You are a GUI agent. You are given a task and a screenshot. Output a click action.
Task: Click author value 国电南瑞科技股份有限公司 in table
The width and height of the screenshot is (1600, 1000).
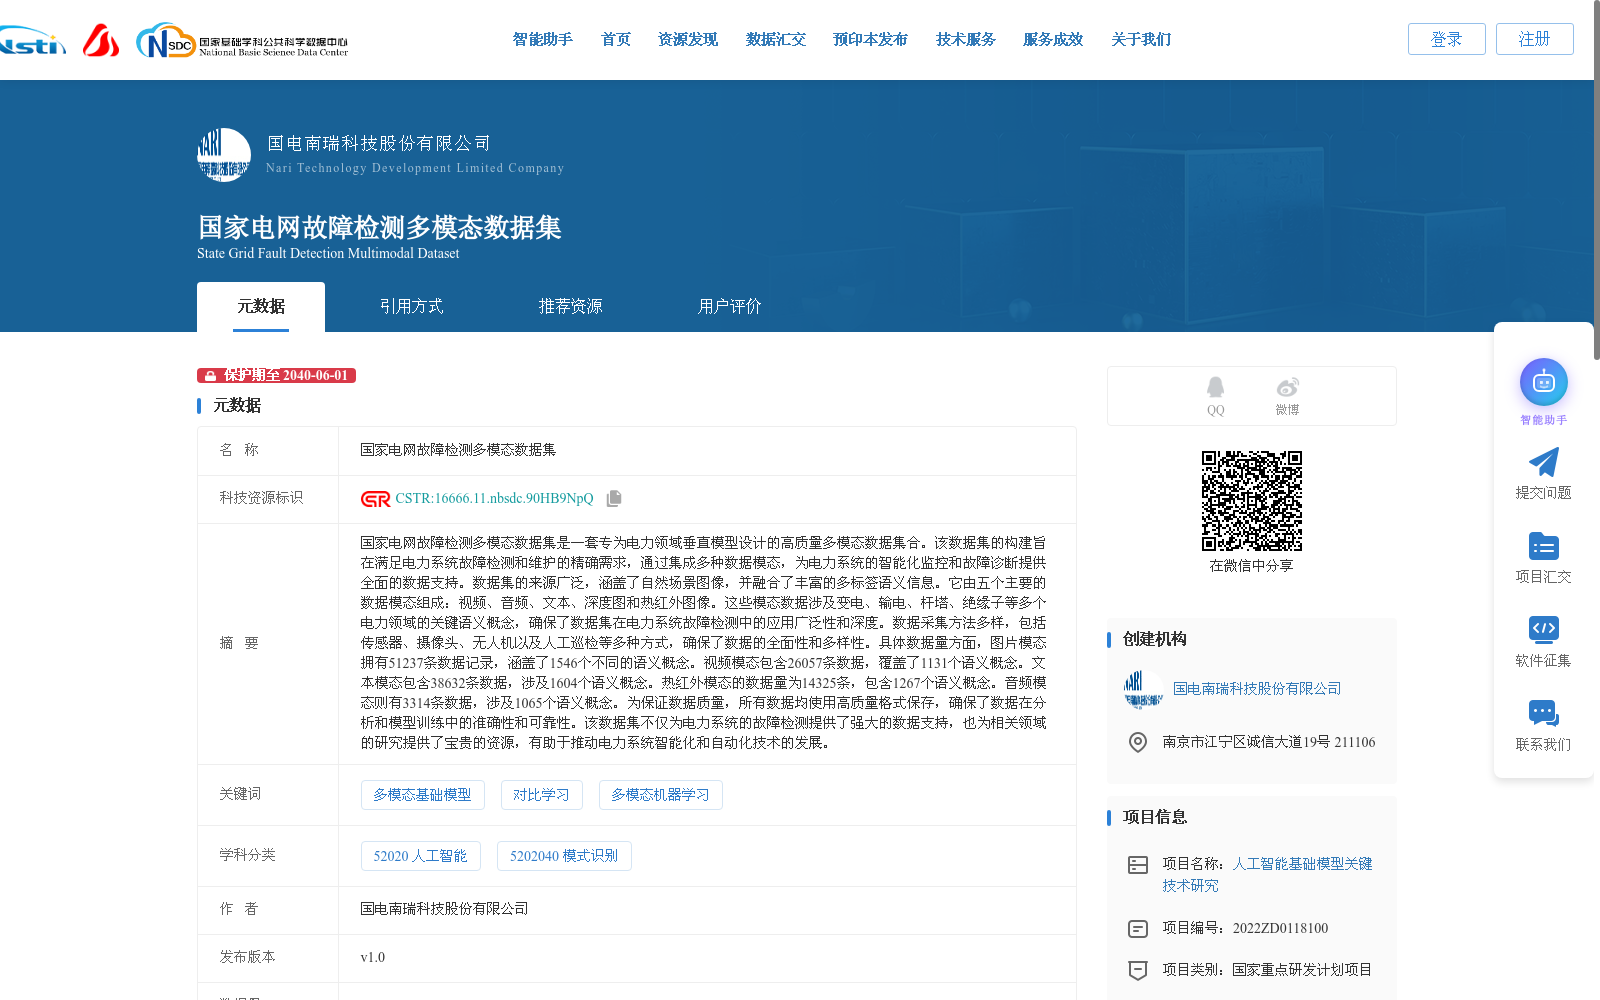tap(444, 909)
